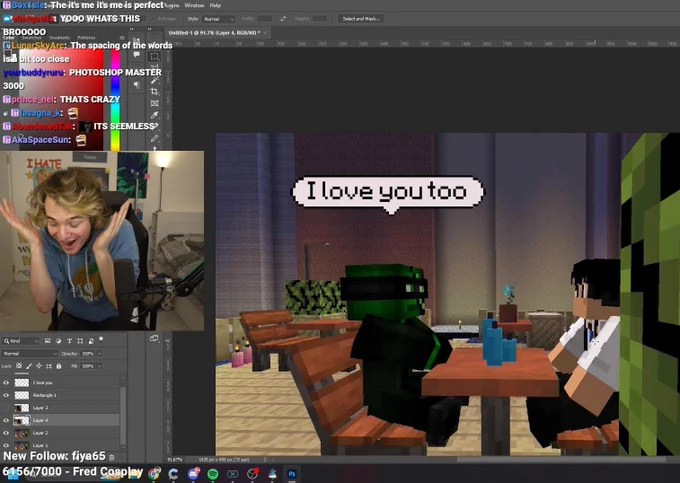Open Google Chrome from the taskbar
This screenshot has width=680, height=483.
154,474
